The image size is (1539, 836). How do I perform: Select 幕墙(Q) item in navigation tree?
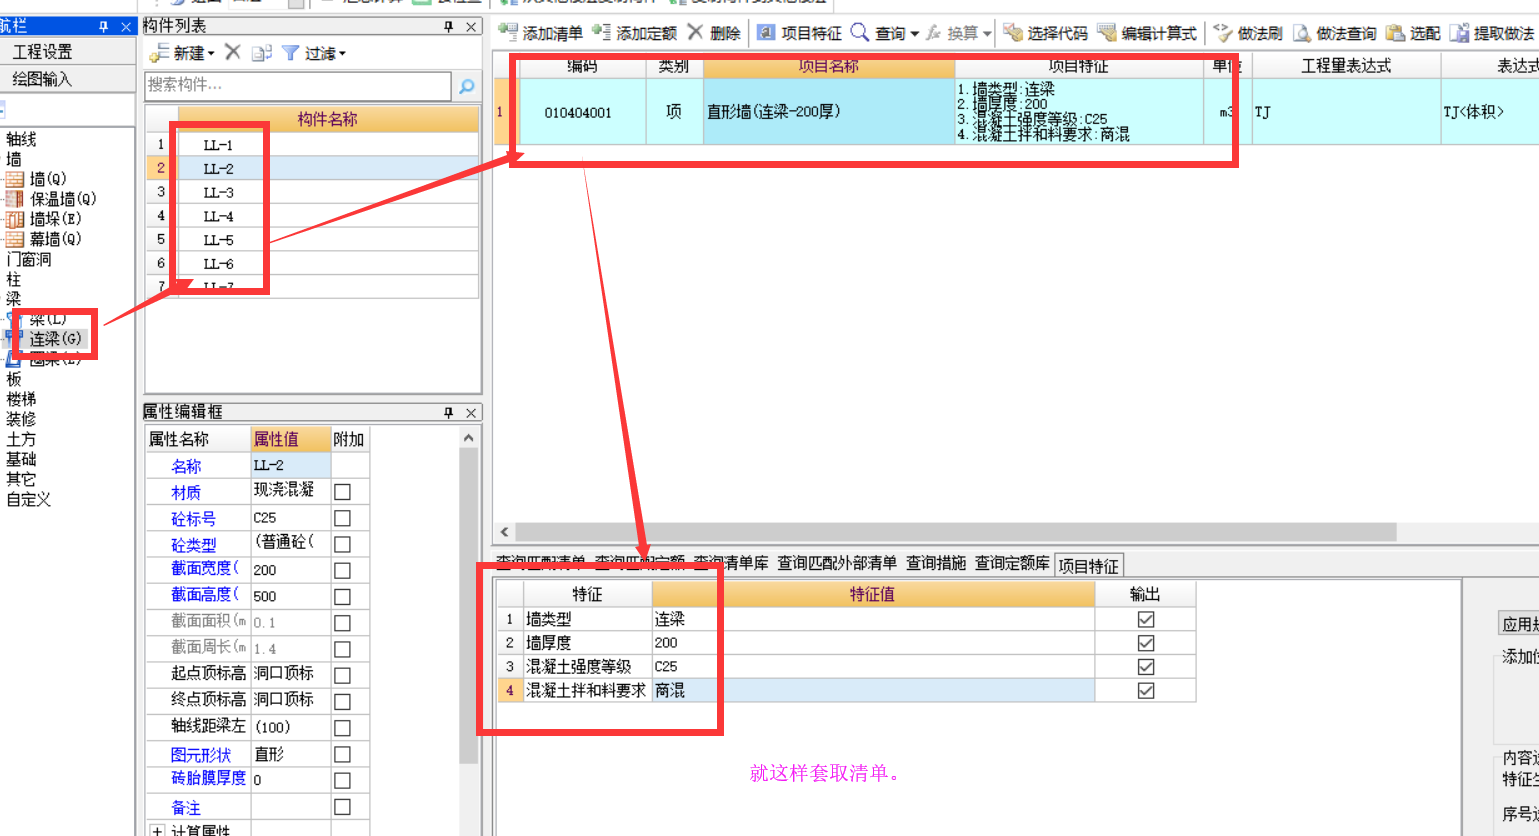pos(45,239)
